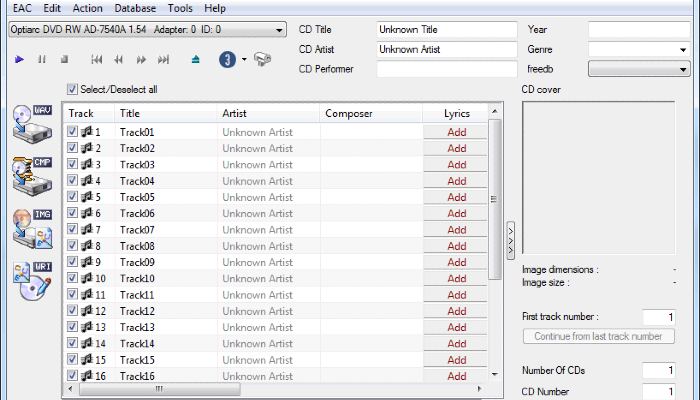Click the CD Artist input field
700x400 pixels.
coord(447,49)
